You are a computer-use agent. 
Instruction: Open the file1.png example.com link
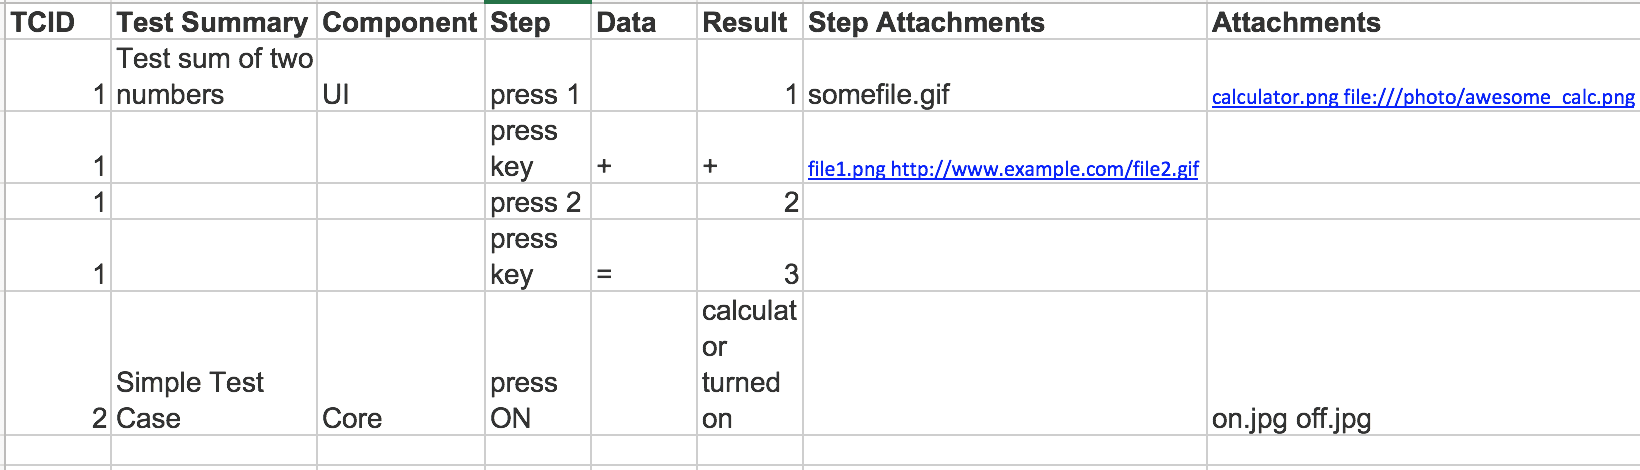tap(1003, 169)
